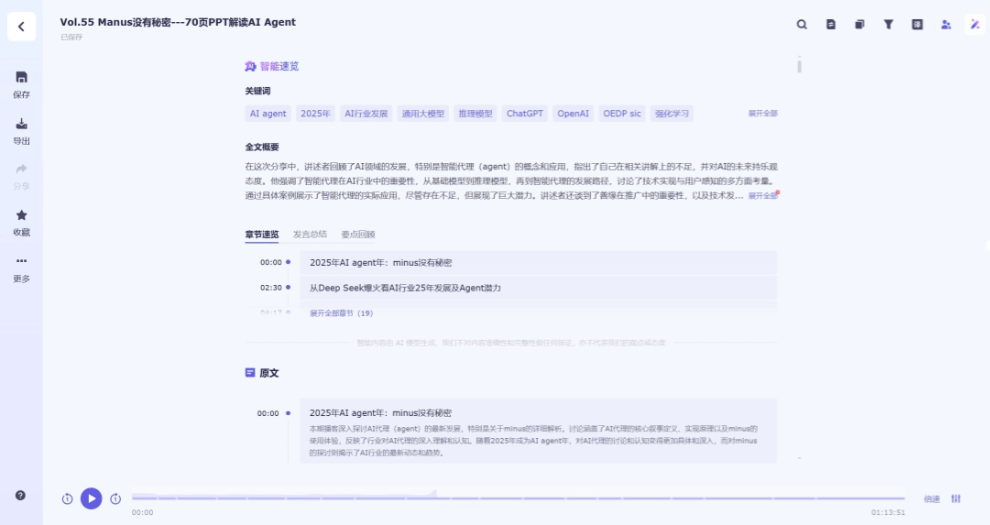Click the document title Vol.55 Manus
The height and width of the screenshot is (525, 990).
point(177,22)
